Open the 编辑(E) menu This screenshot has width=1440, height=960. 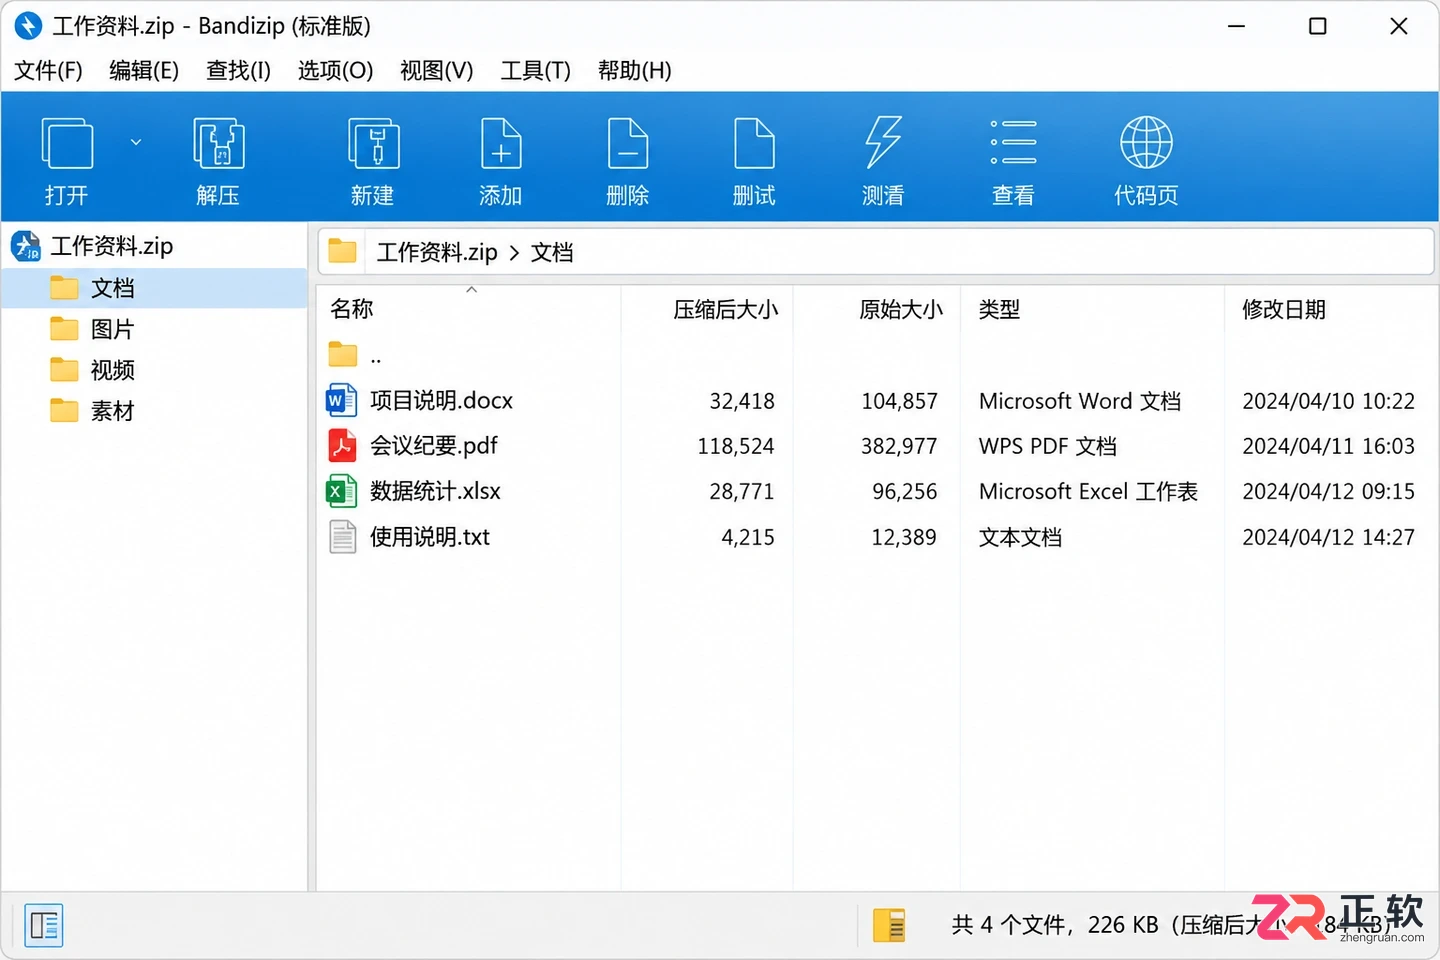tap(144, 70)
